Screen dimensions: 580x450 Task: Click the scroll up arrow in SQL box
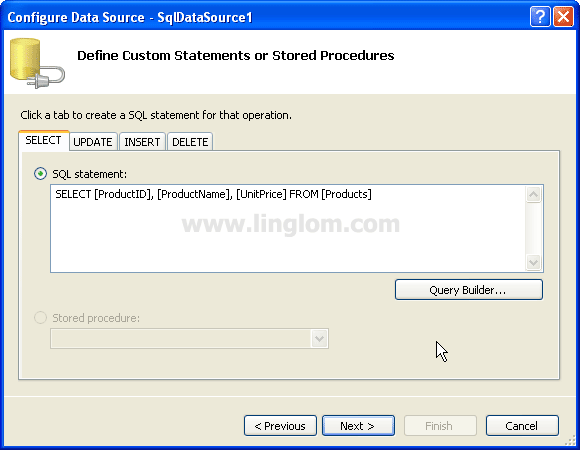pos(533,194)
